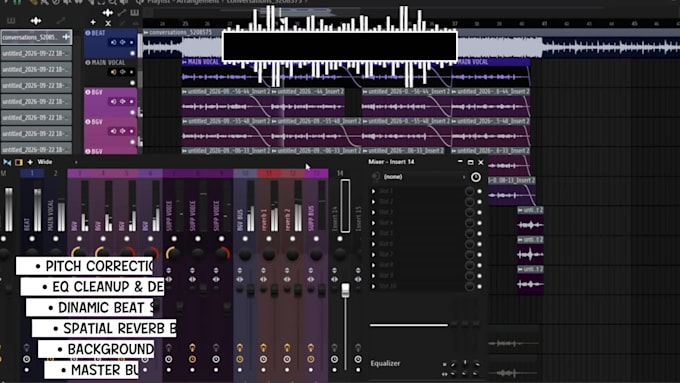Click the speaker icon on the second BGV track
This screenshot has height=383, width=680.
point(114,131)
